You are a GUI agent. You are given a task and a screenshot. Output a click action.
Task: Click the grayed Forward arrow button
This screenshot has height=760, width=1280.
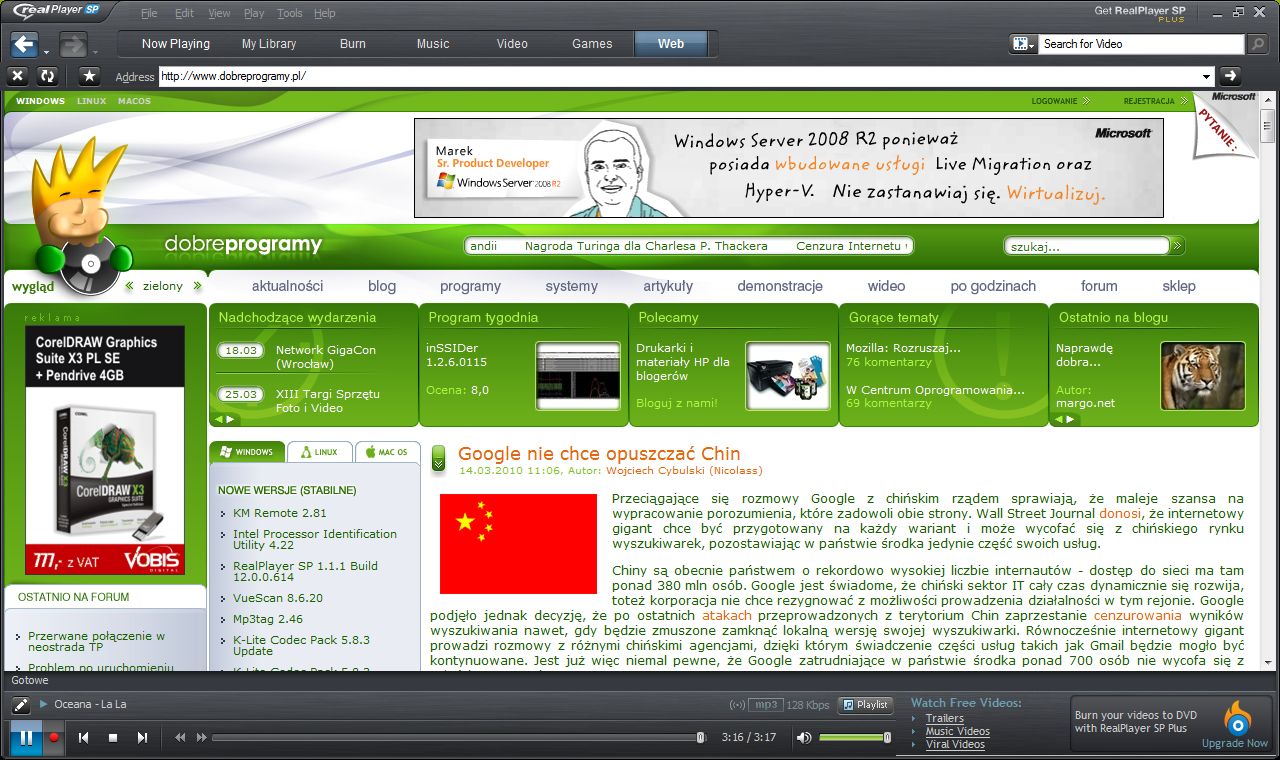point(72,44)
